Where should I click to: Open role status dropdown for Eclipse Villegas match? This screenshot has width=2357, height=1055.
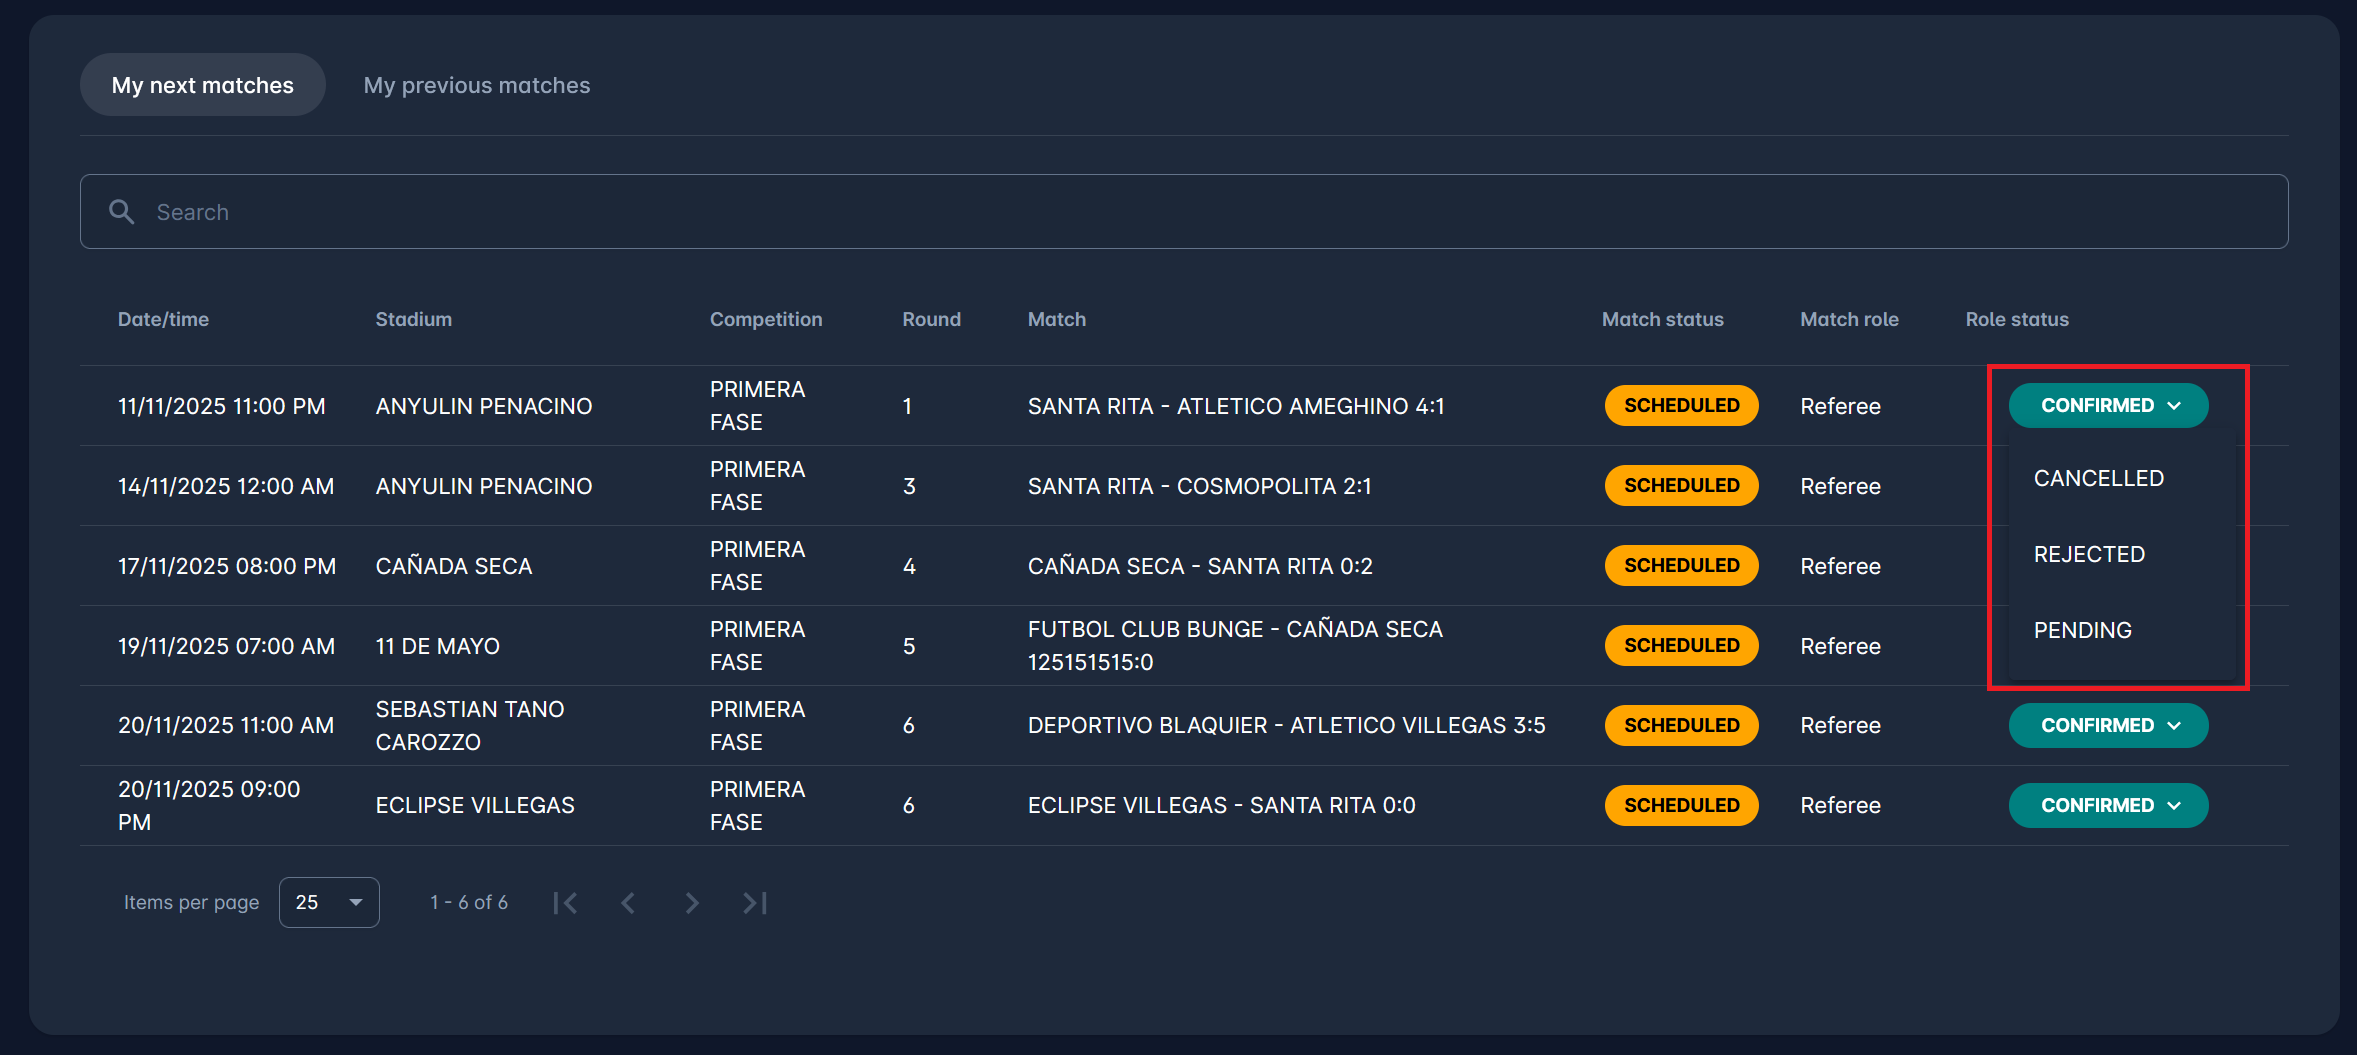[2108, 806]
